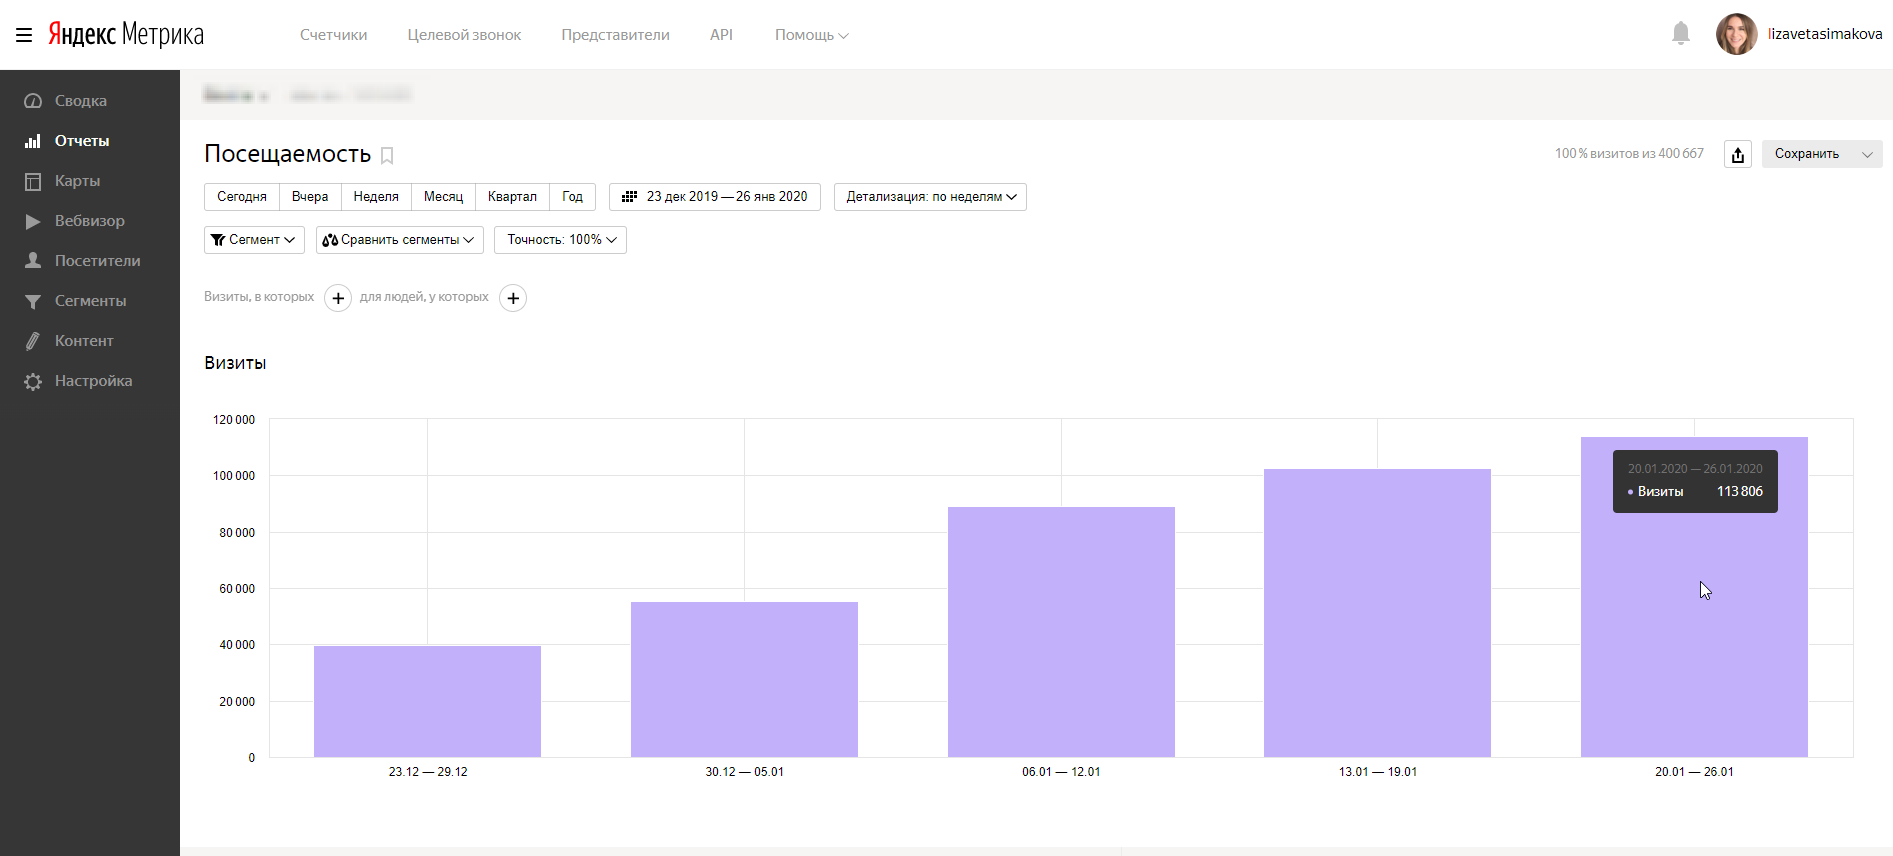Viewport: 1893px width, 856px height.
Task: Add a condition for Визиты, в которых
Action: [338, 298]
